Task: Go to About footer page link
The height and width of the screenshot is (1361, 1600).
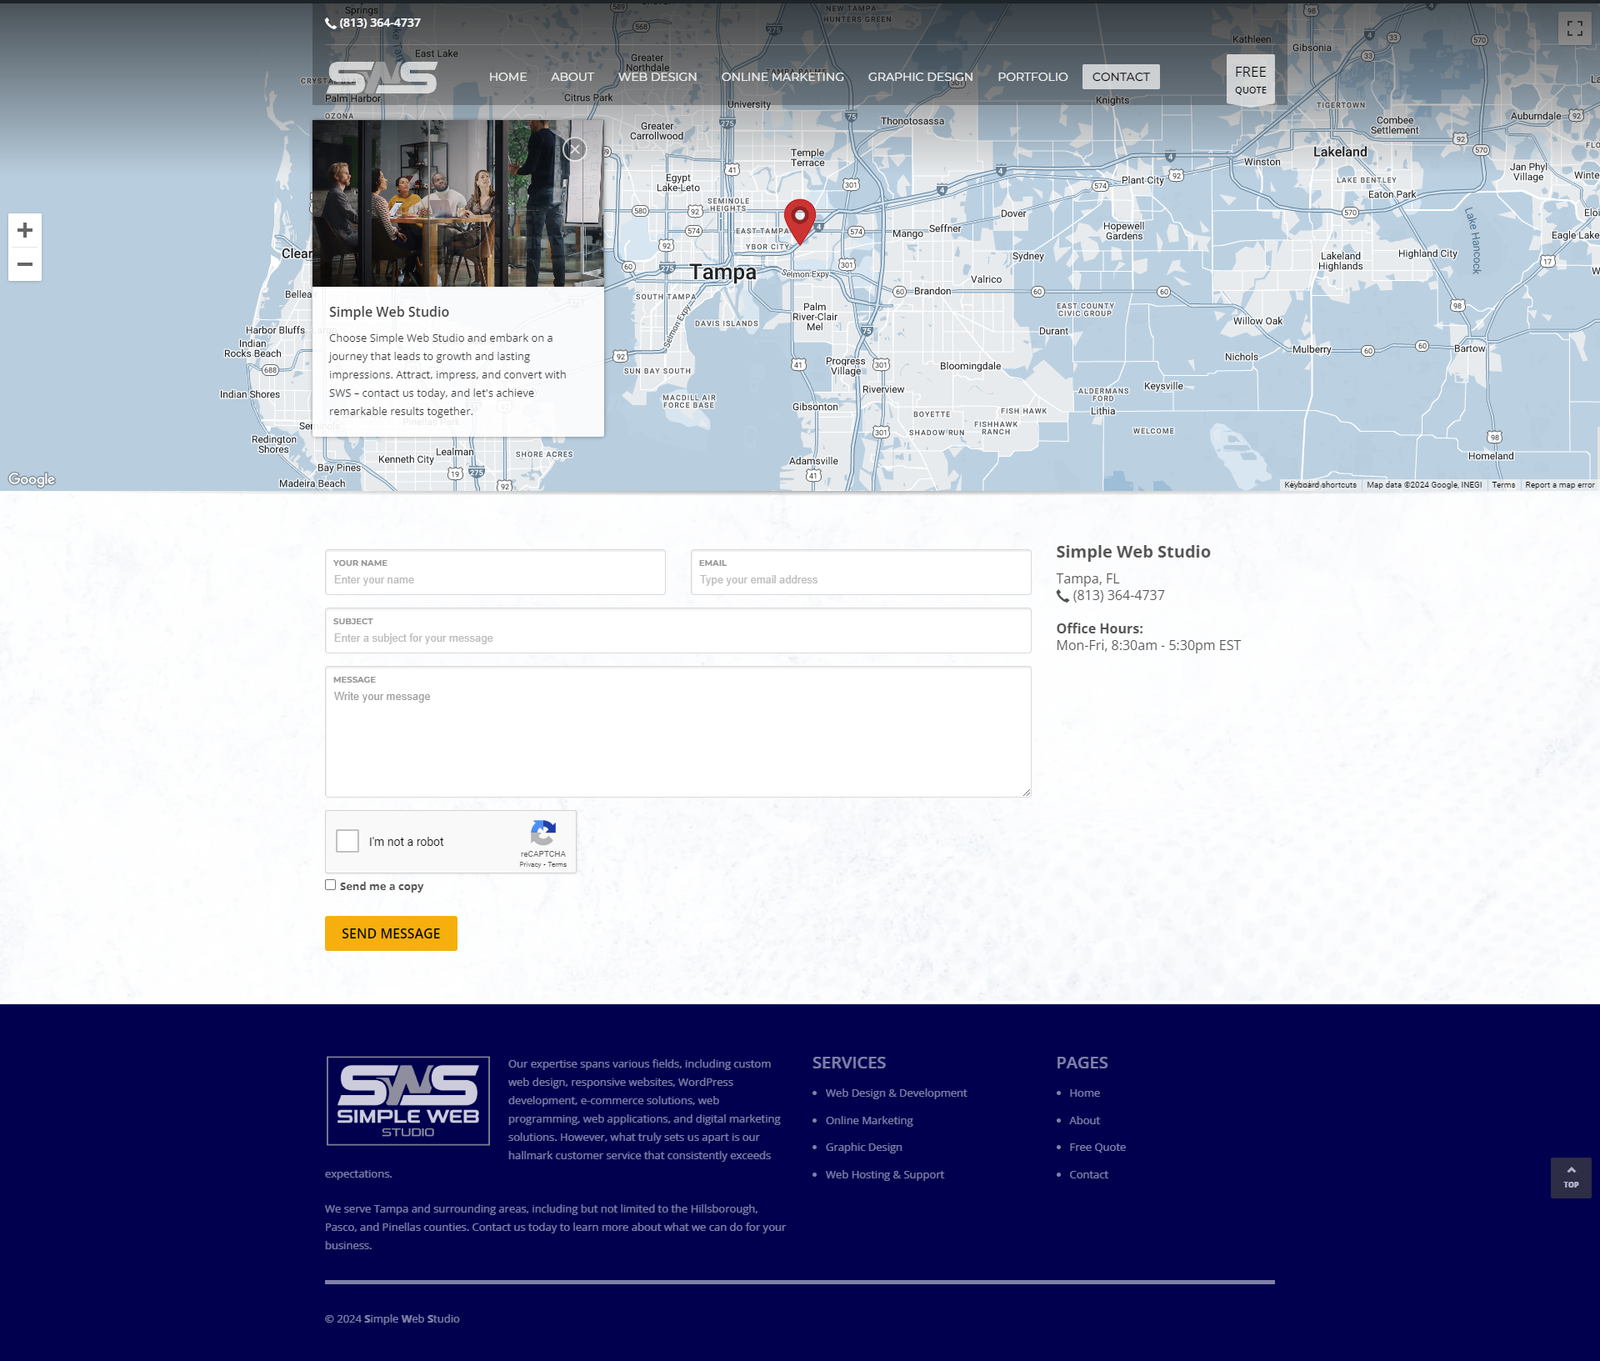Action: (x=1084, y=1120)
